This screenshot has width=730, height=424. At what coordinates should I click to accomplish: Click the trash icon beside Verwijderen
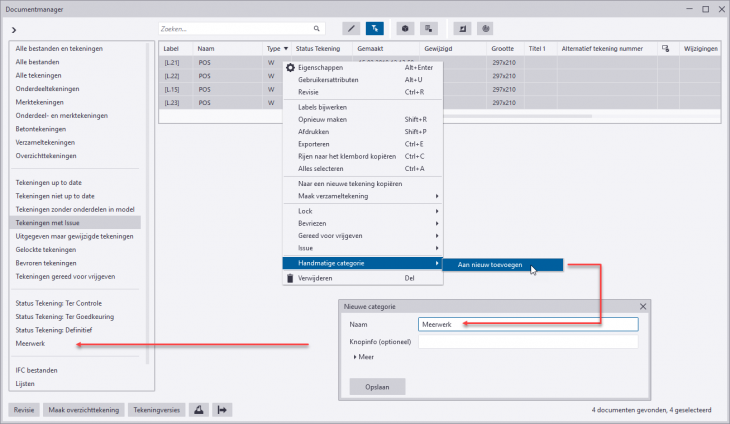point(291,278)
